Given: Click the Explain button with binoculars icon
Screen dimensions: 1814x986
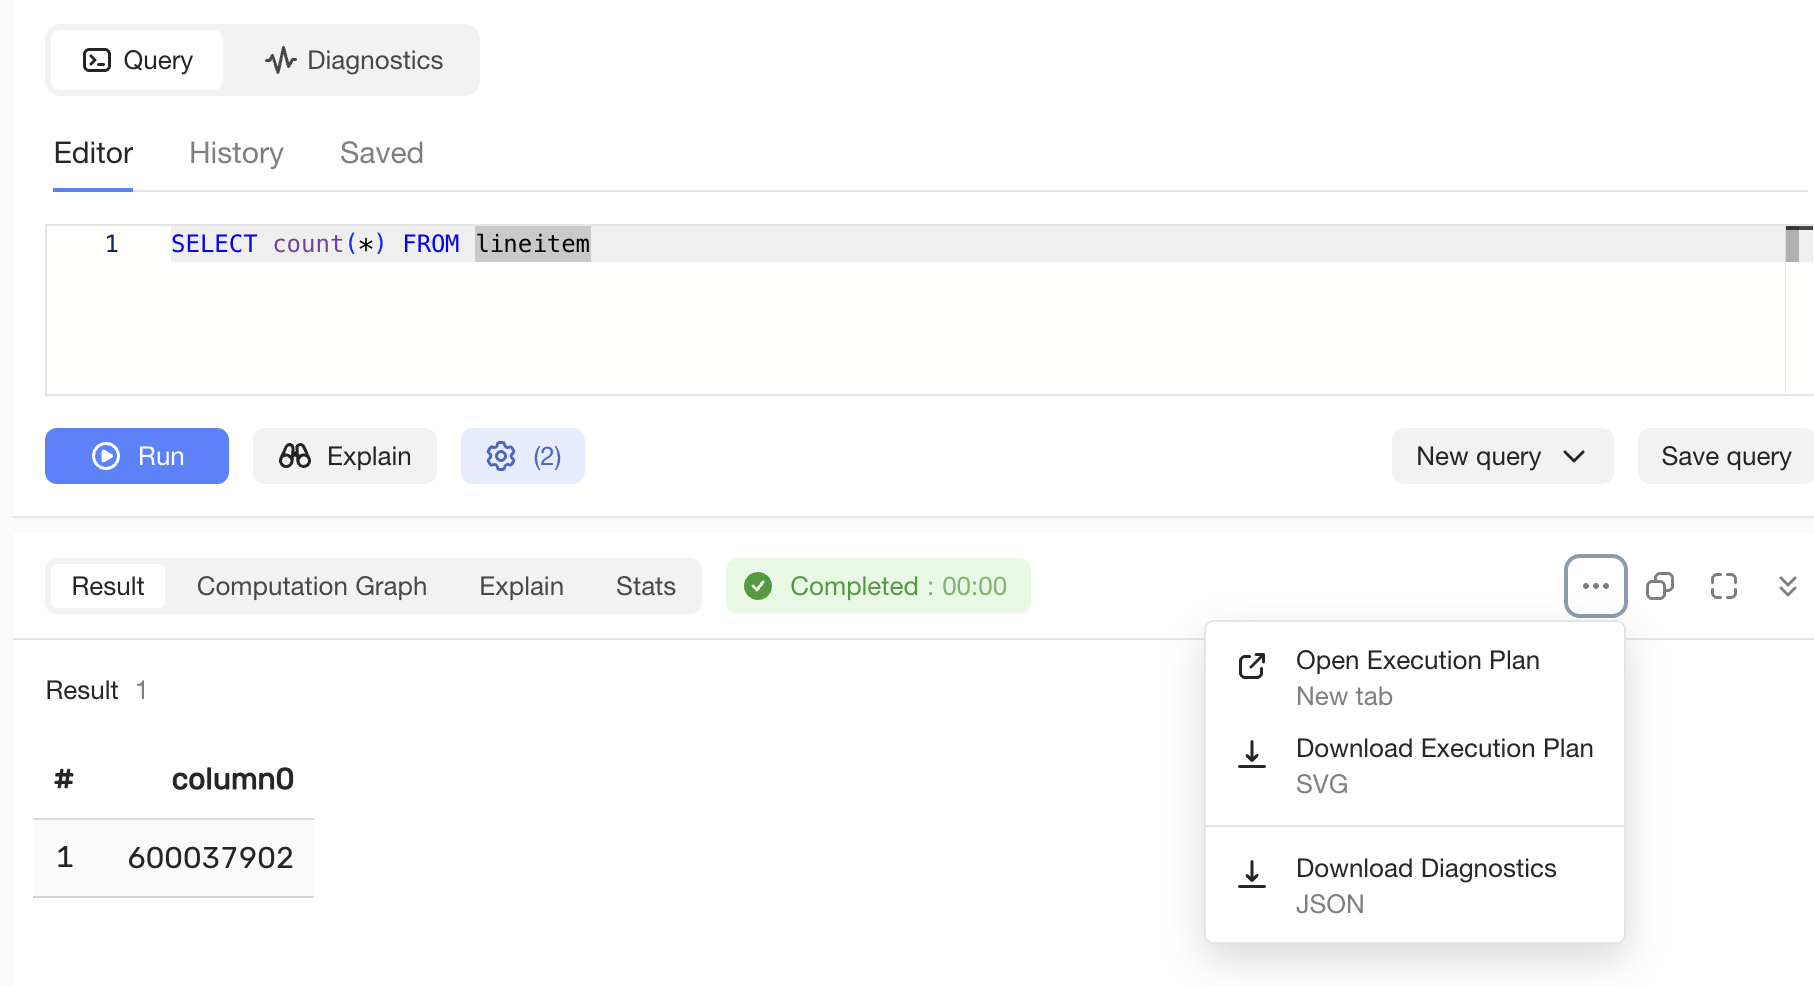Looking at the screenshot, I should click(x=345, y=456).
